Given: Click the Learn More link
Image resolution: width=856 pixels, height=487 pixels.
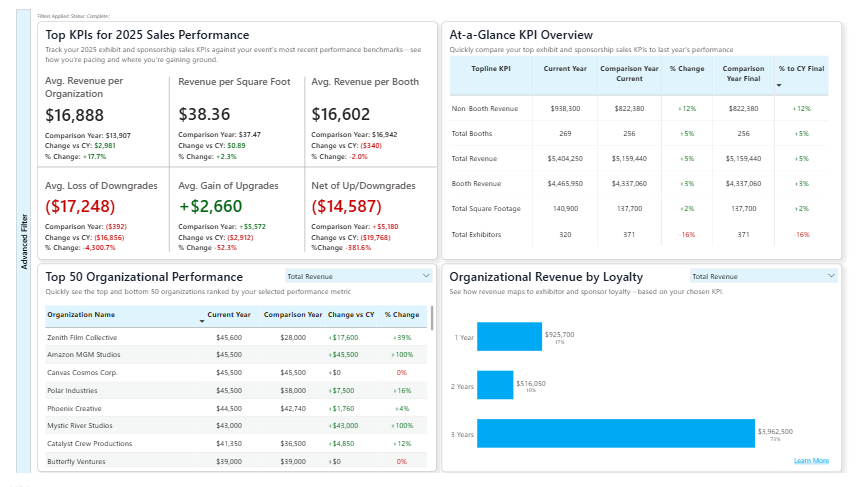Looking at the screenshot, I should point(810,460).
